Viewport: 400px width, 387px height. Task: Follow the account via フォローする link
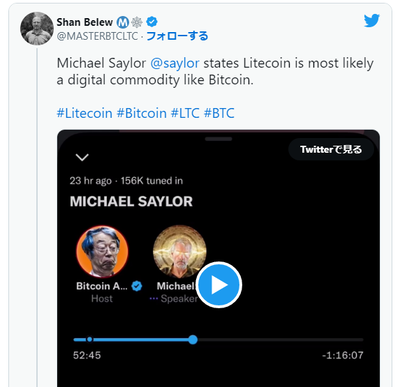tap(177, 36)
